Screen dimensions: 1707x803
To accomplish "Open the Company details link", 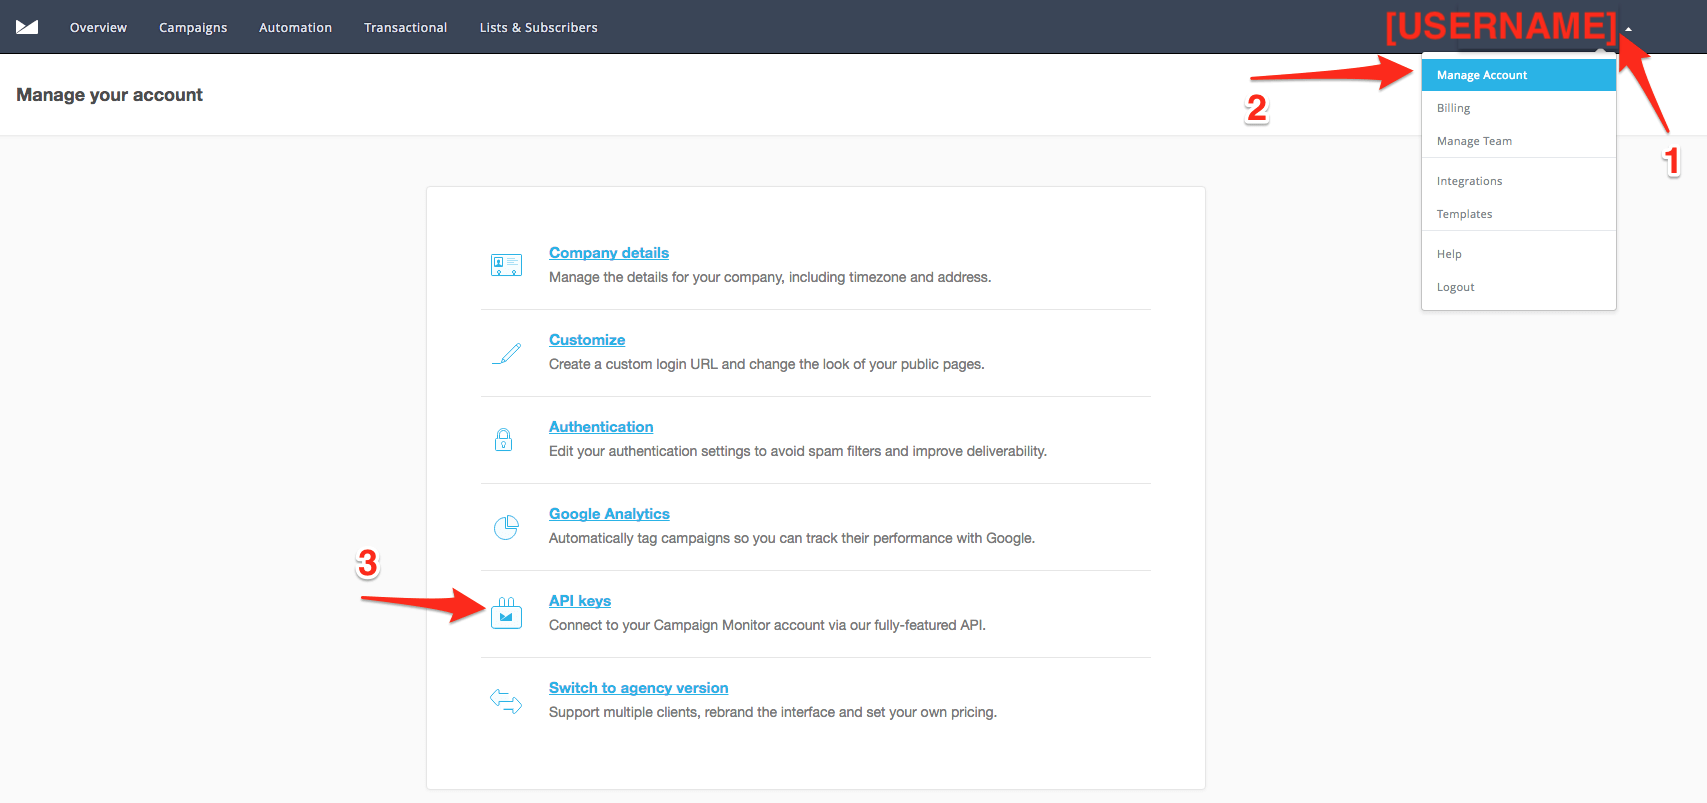I will pos(609,253).
